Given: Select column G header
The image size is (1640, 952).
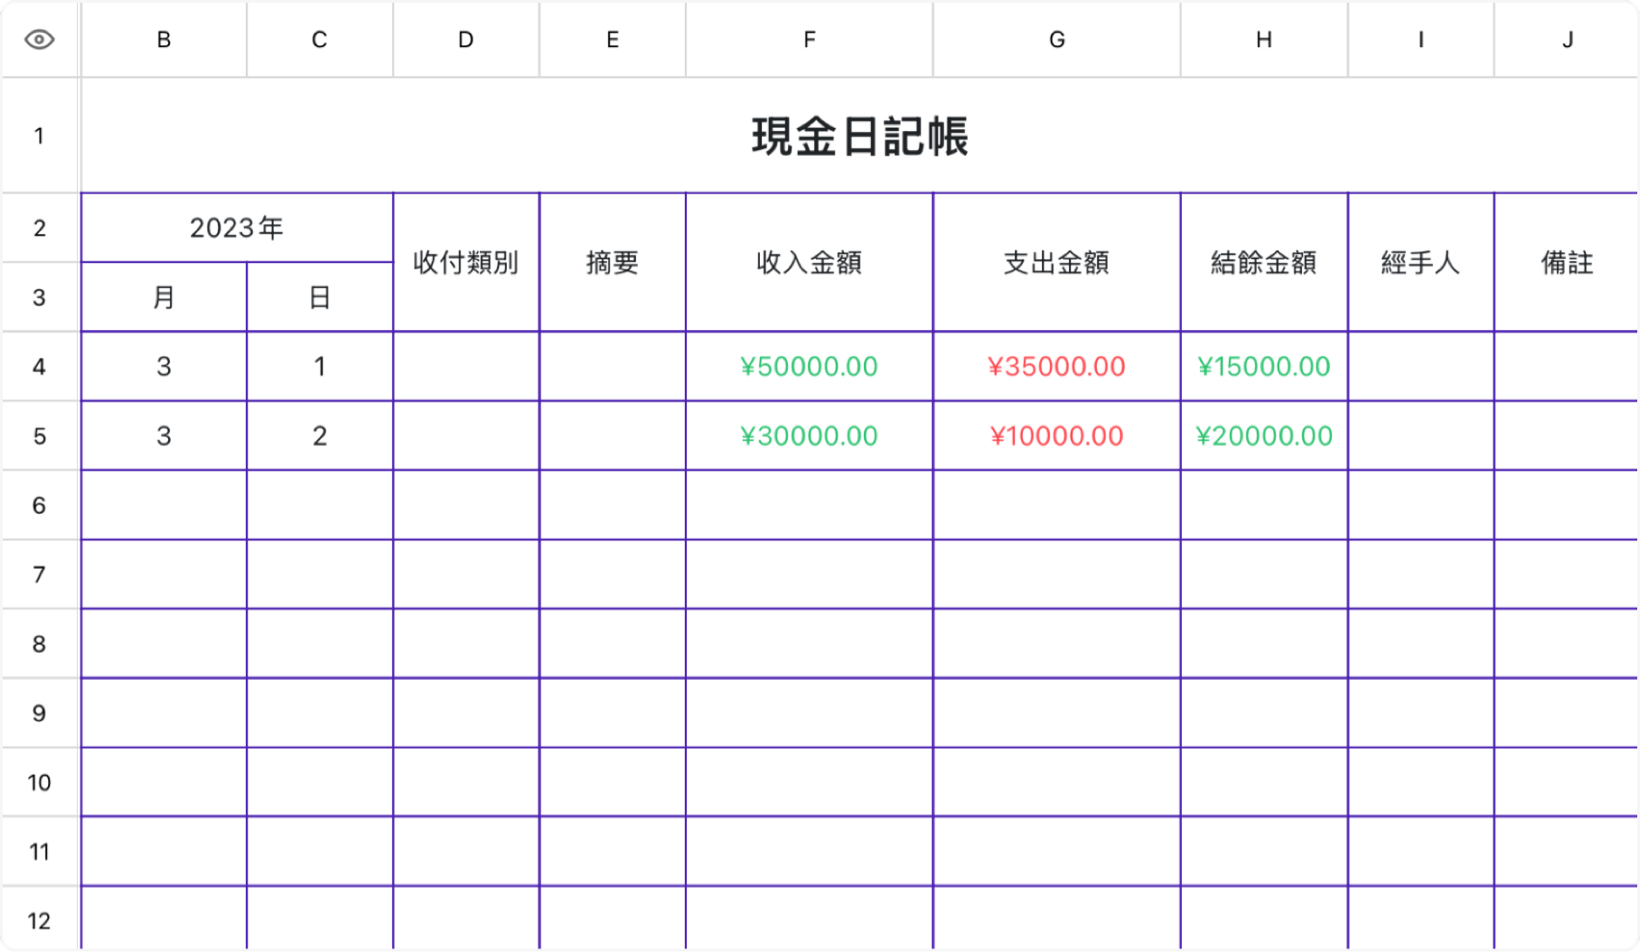Looking at the screenshot, I should coord(1057,40).
